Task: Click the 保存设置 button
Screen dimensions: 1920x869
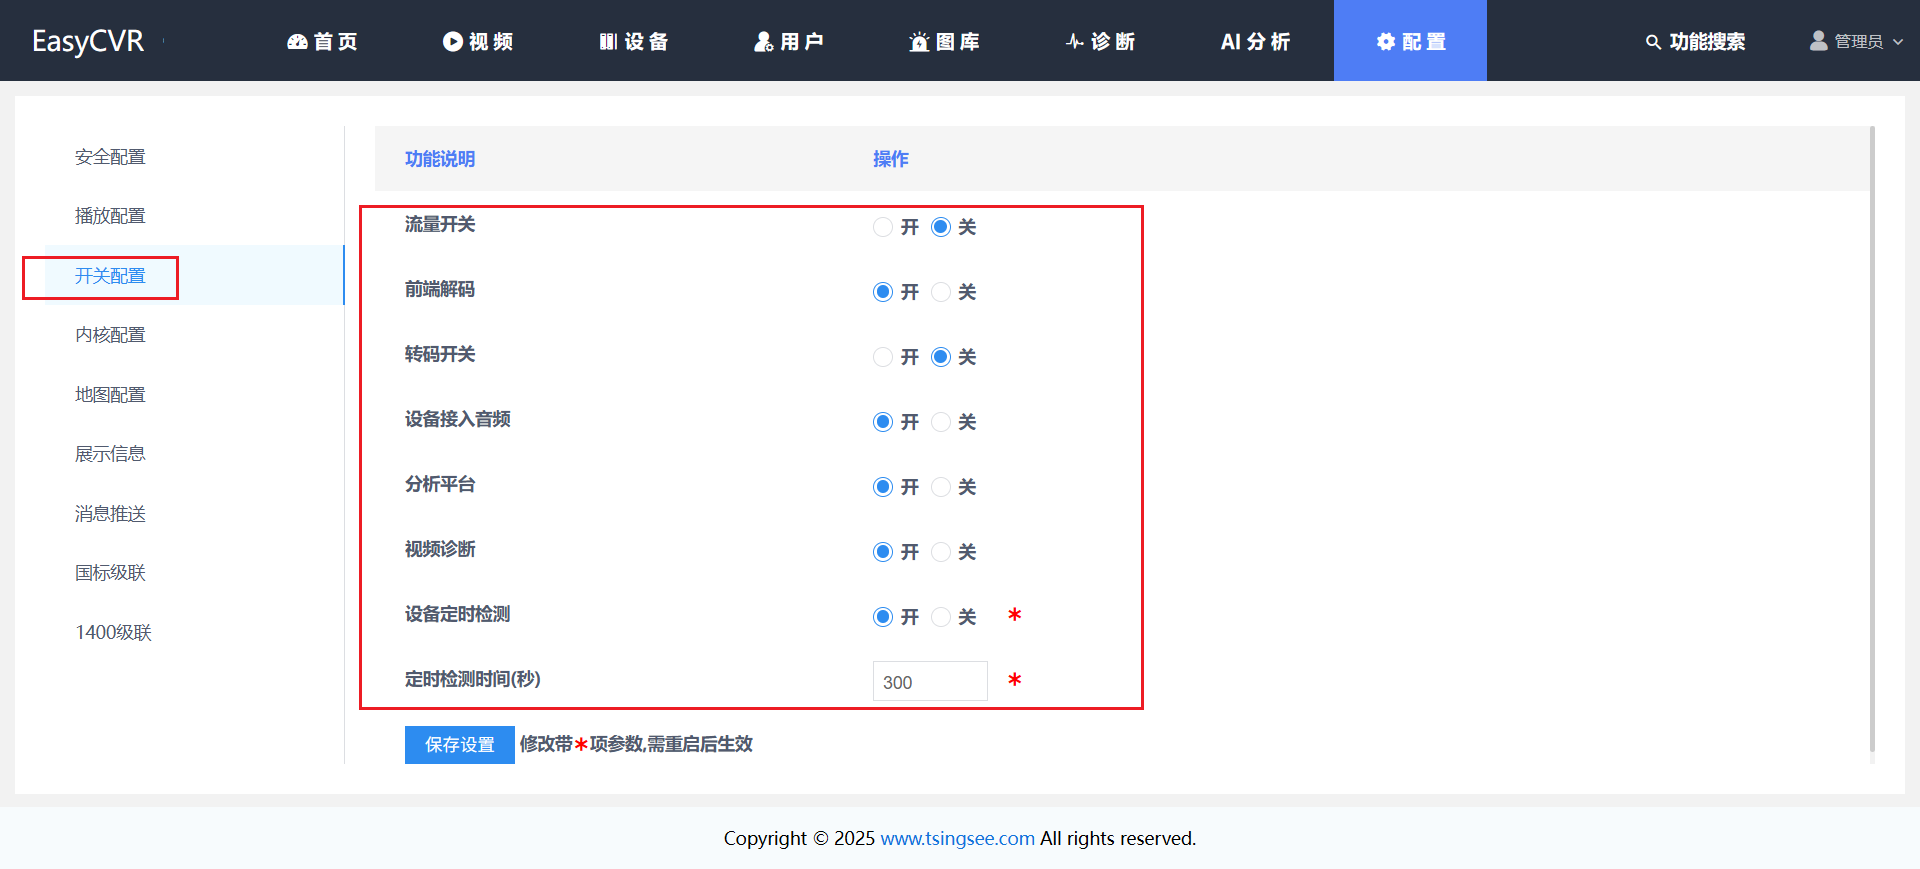Action: click(x=460, y=745)
